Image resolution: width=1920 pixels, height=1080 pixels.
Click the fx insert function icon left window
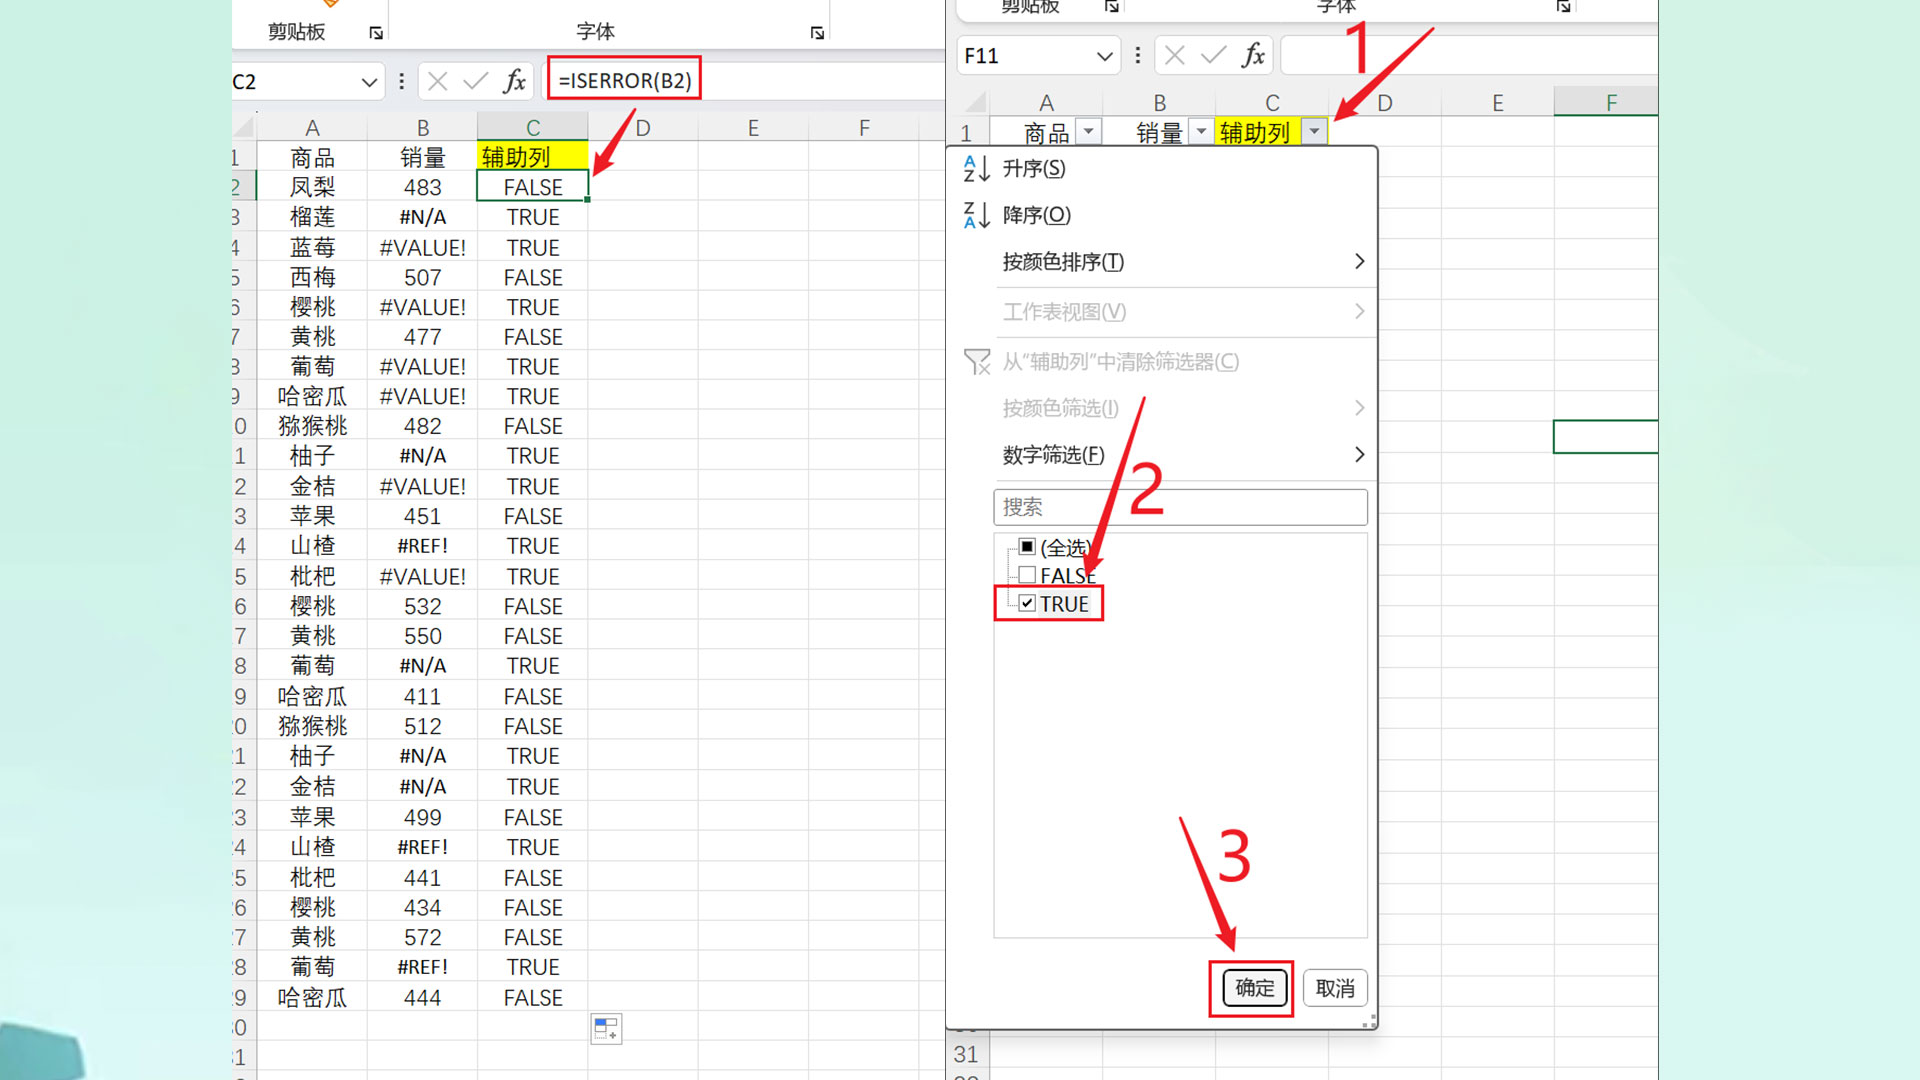pos(514,81)
